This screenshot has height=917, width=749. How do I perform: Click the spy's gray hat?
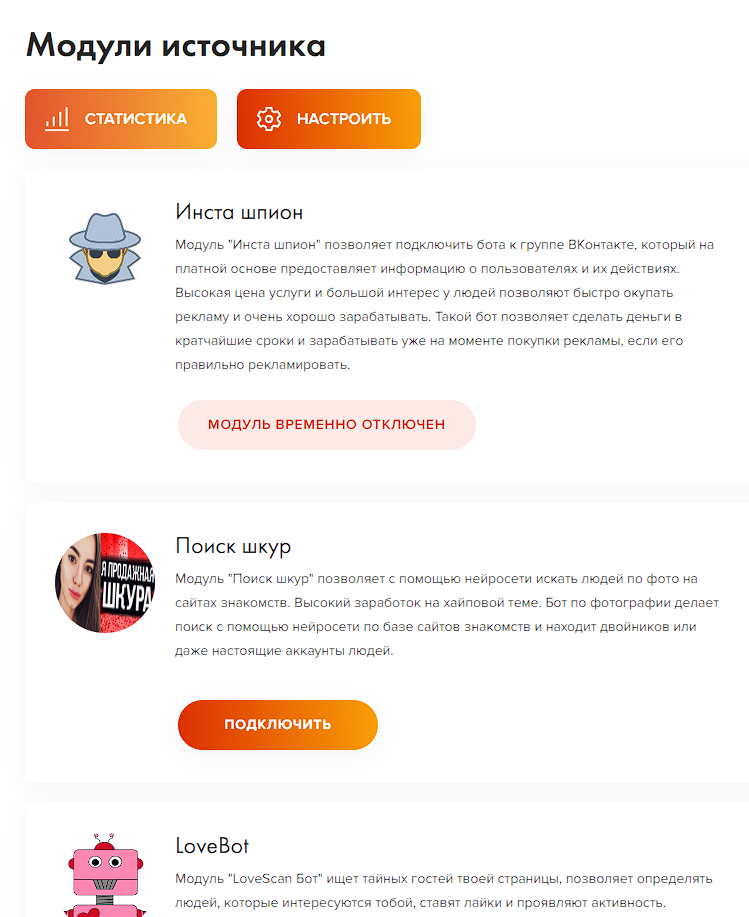tap(105, 233)
